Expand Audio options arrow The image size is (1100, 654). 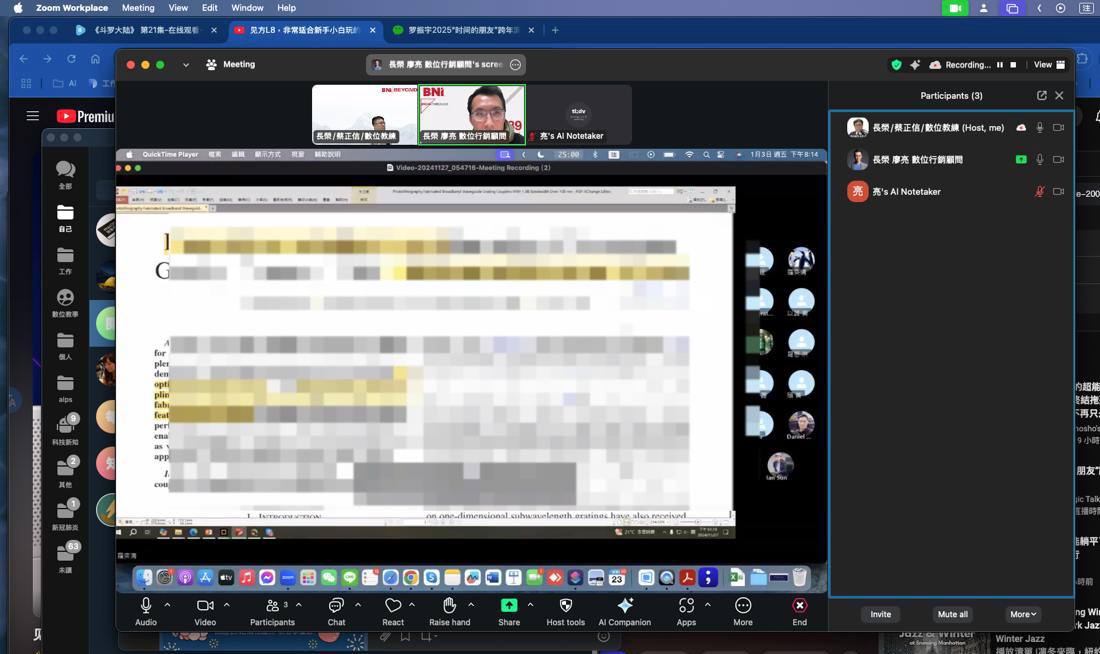pyautogui.click(x=167, y=604)
